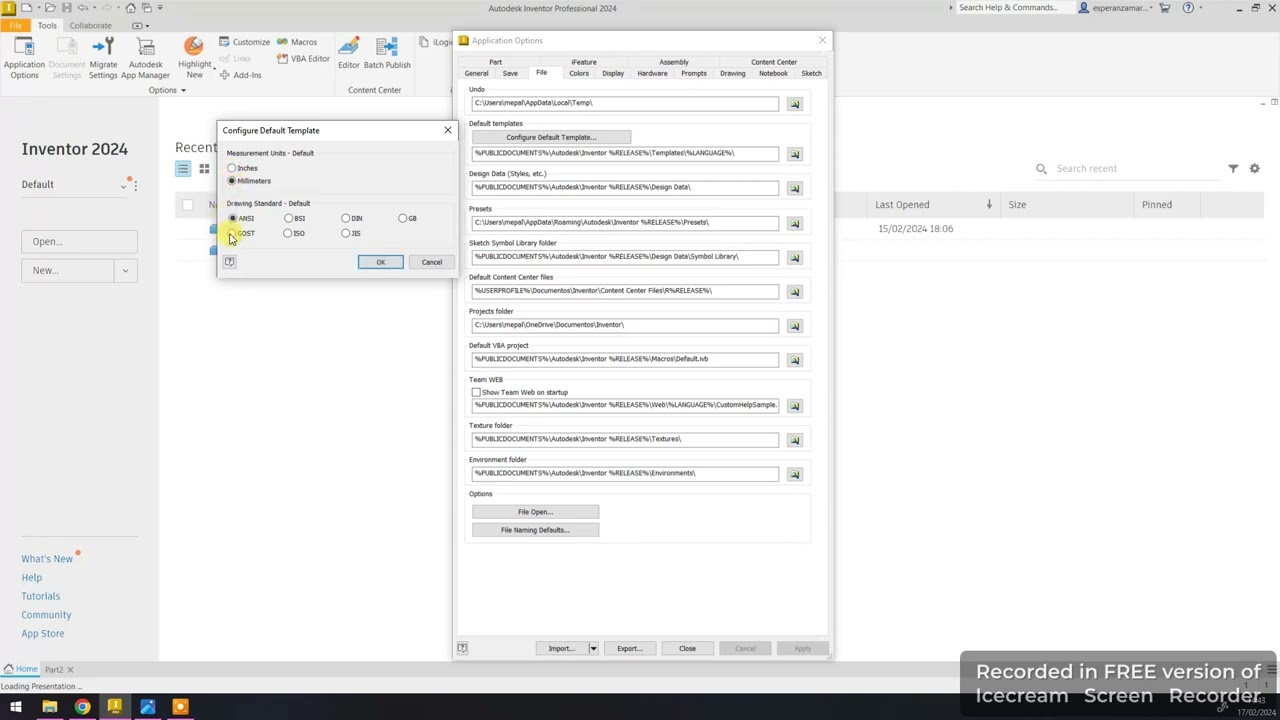
Task: Browse for Texture folder
Action: (794, 439)
